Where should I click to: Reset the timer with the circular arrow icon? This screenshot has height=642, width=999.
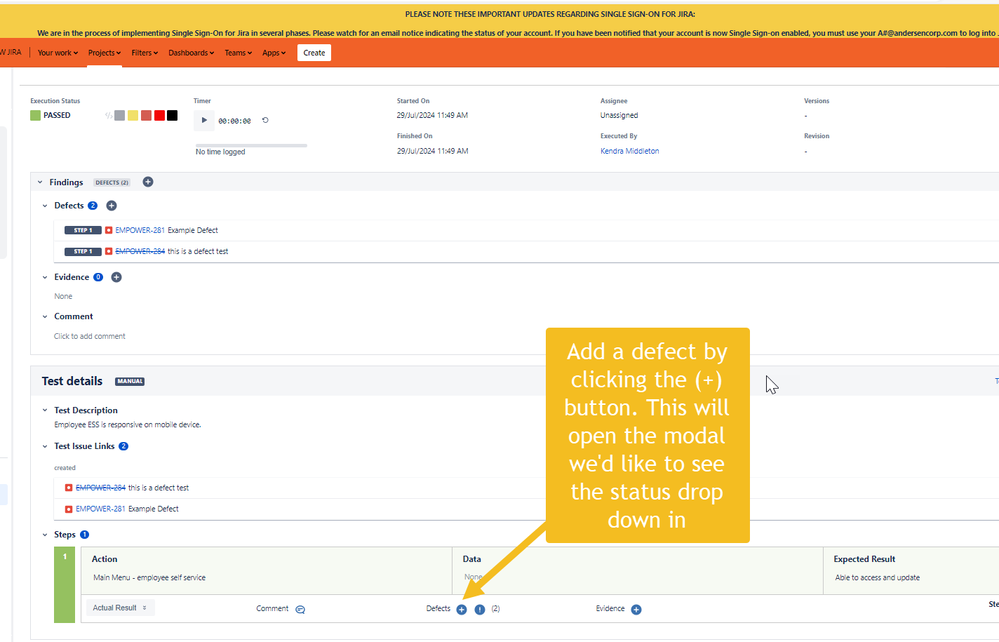(x=266, y=120)
